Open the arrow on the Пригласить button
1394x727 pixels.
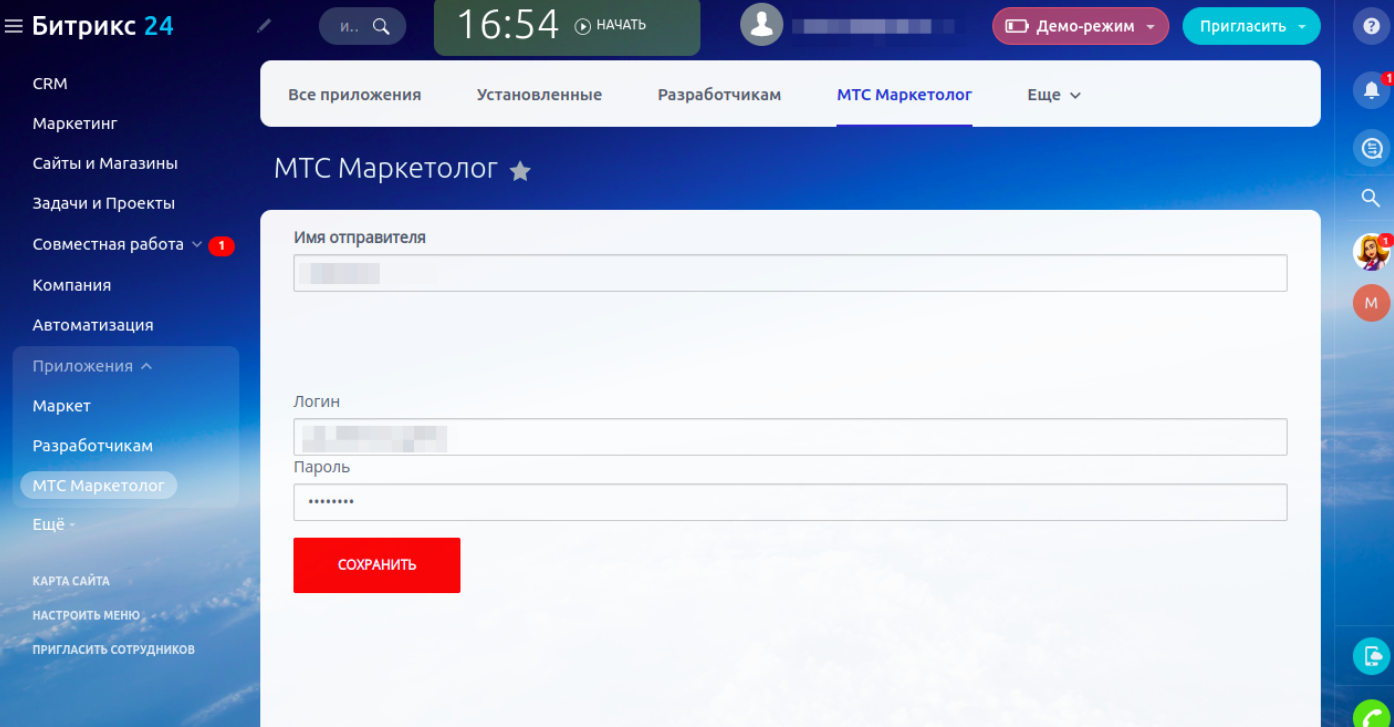click(x=1302, y=27)
